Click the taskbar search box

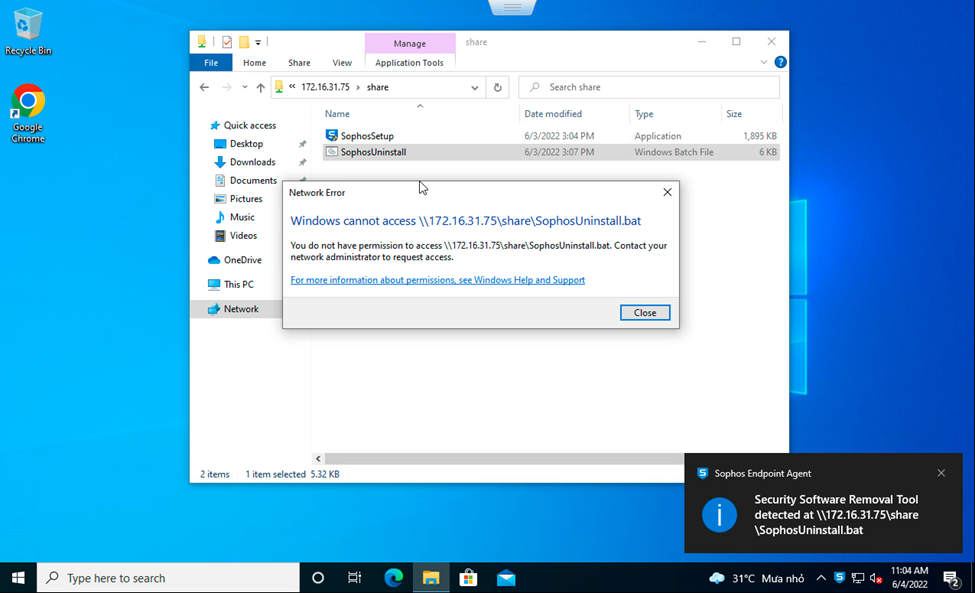(169, 578)
